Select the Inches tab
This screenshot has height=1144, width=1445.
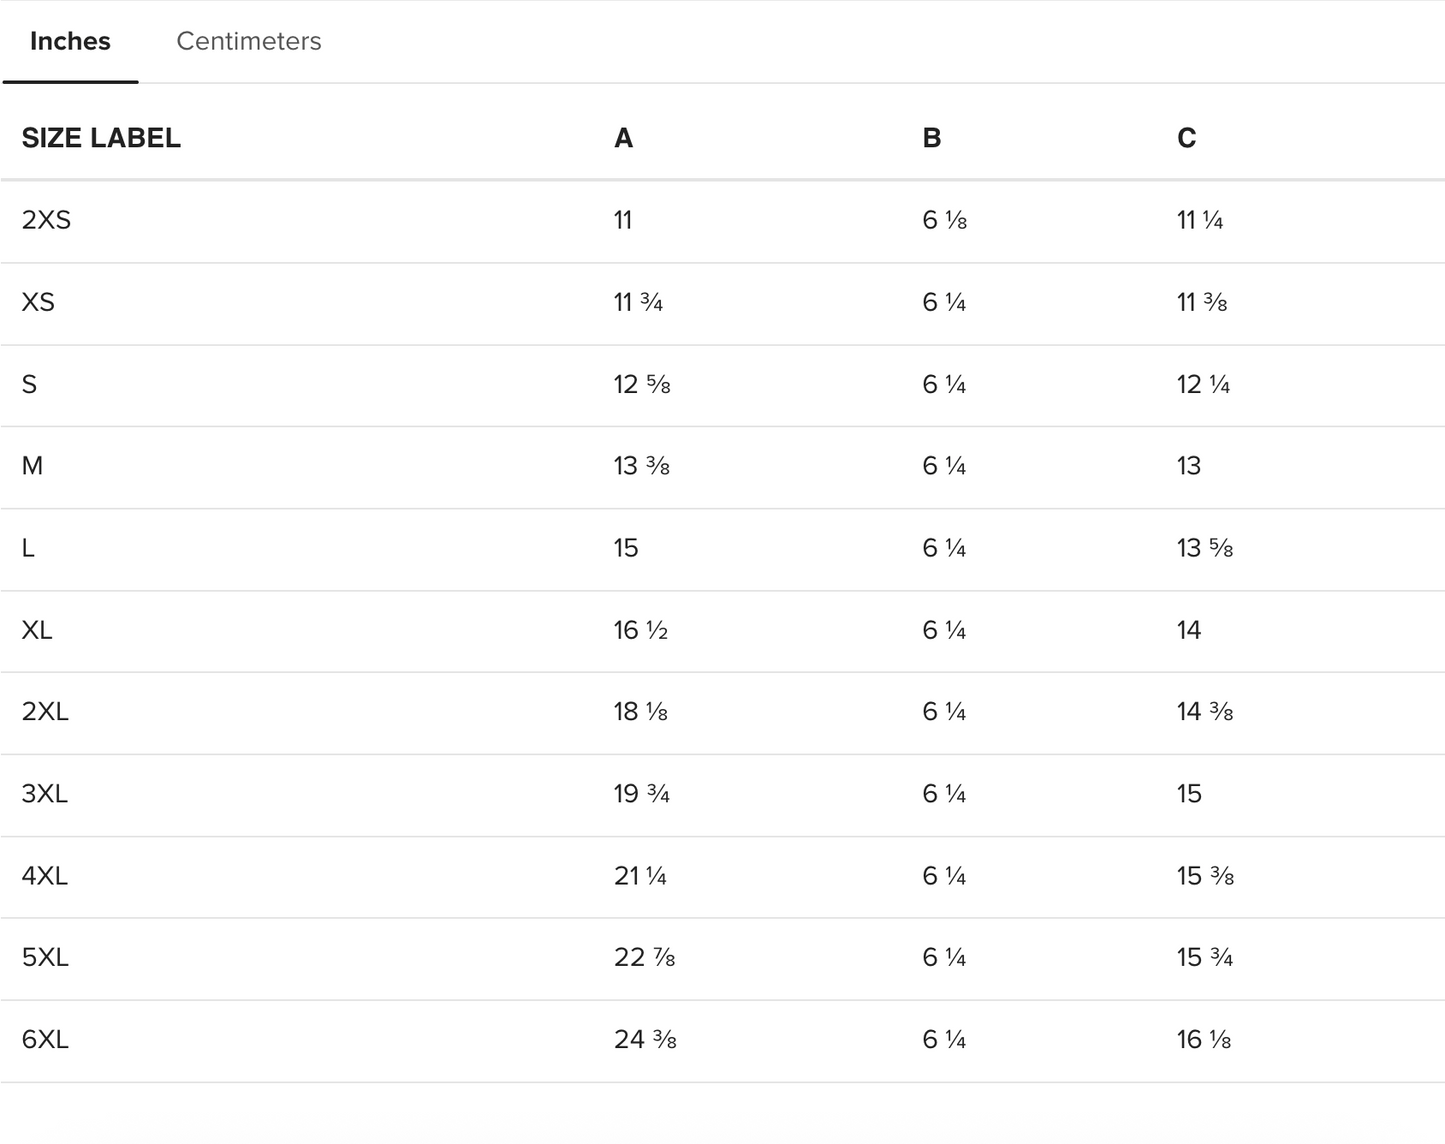coord(70,41)
